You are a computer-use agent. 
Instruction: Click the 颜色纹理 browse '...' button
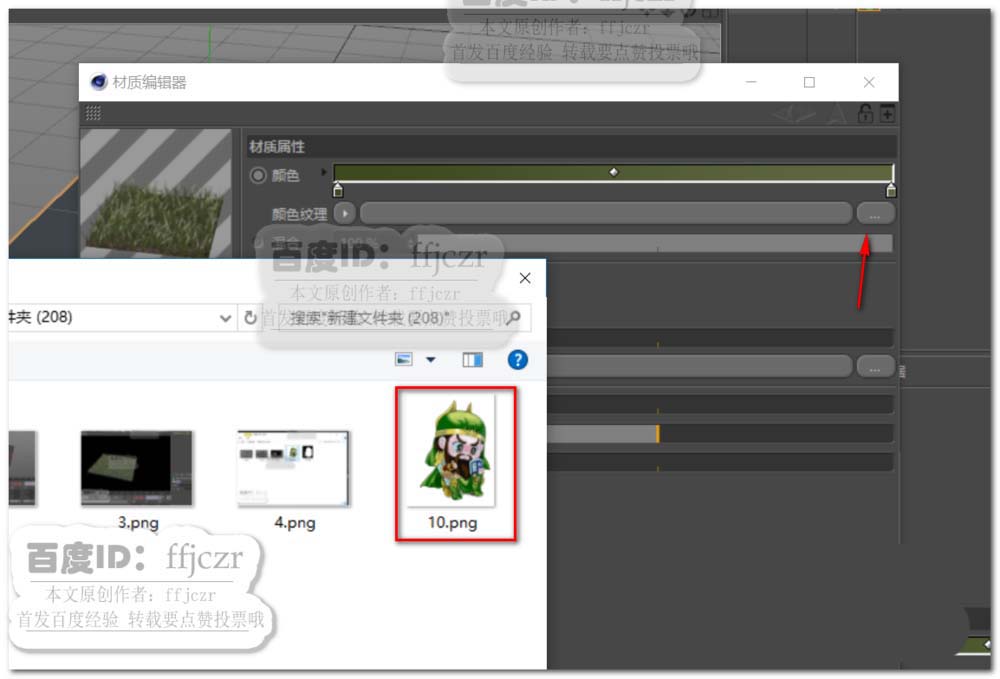click(x=875, y=214)
